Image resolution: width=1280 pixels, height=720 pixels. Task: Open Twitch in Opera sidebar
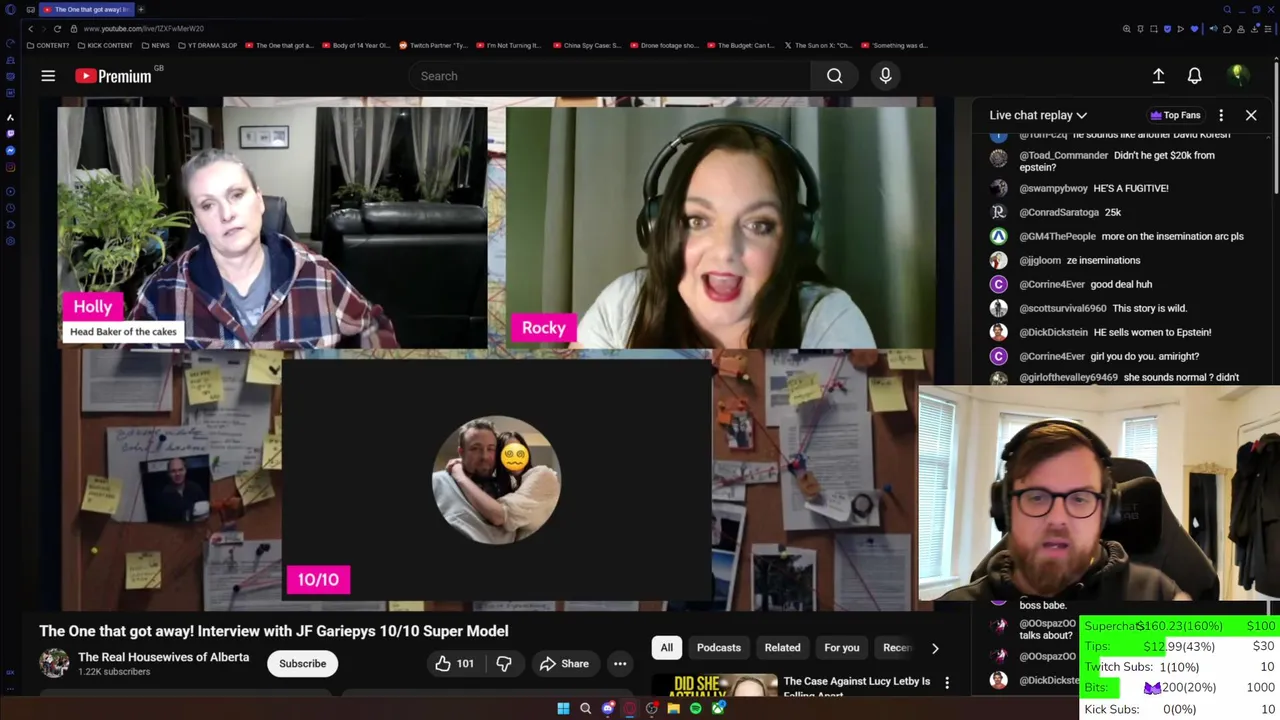click(x=10, y=133)
